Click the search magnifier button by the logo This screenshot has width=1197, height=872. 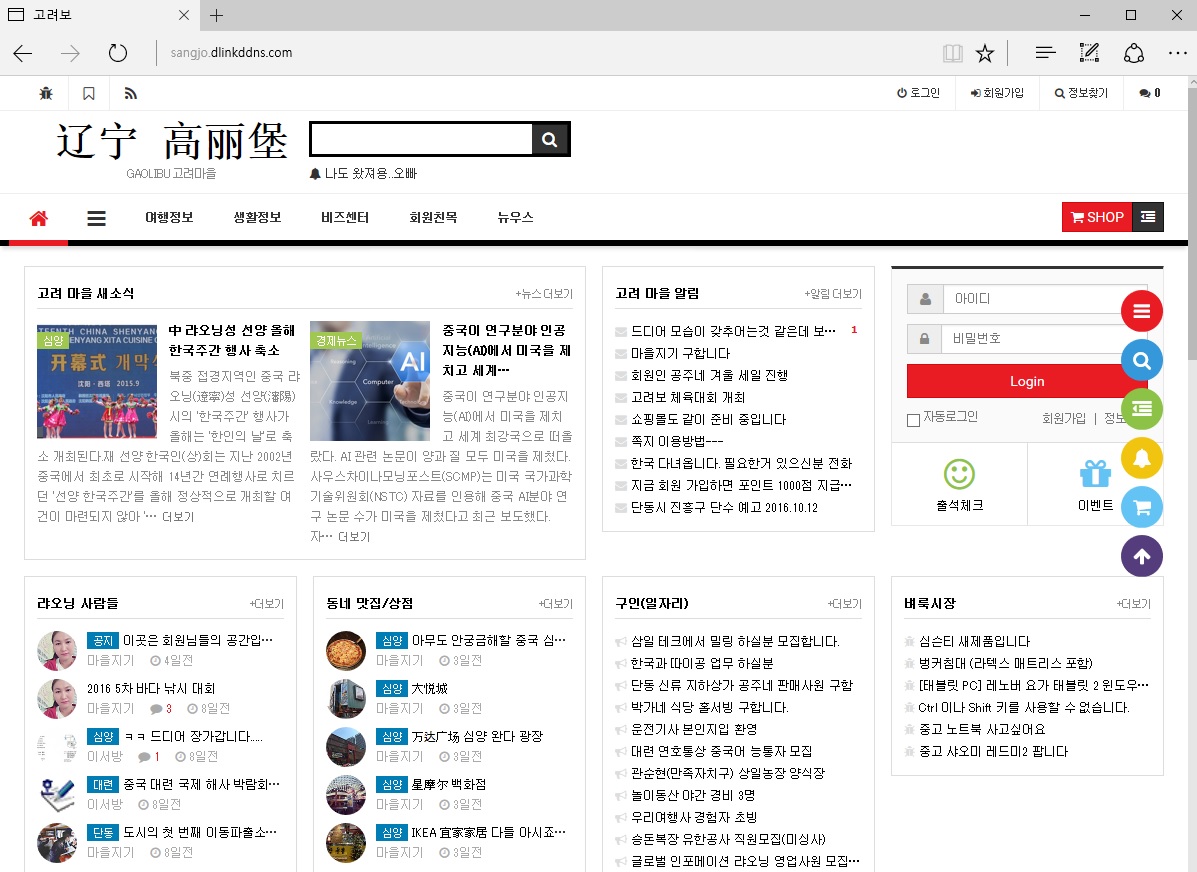click(549, 140)
